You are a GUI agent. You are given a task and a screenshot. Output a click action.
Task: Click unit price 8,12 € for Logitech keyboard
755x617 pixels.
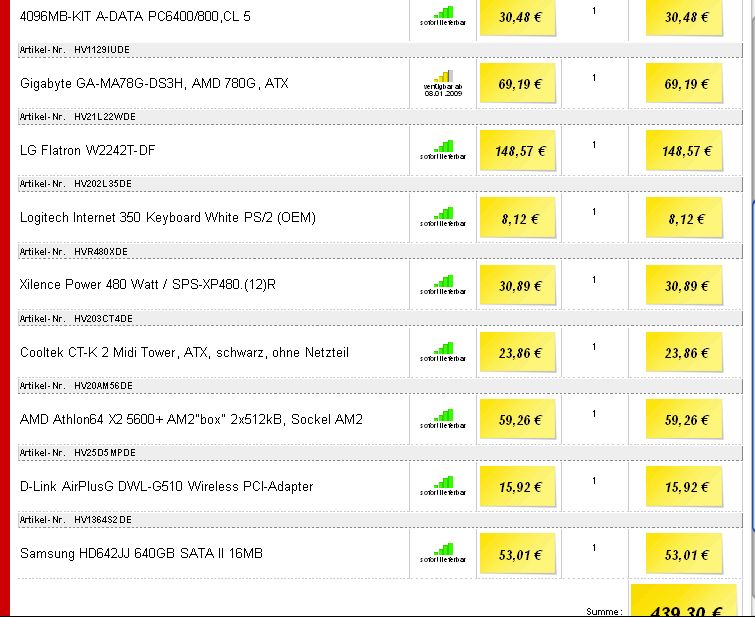point(518,219)
